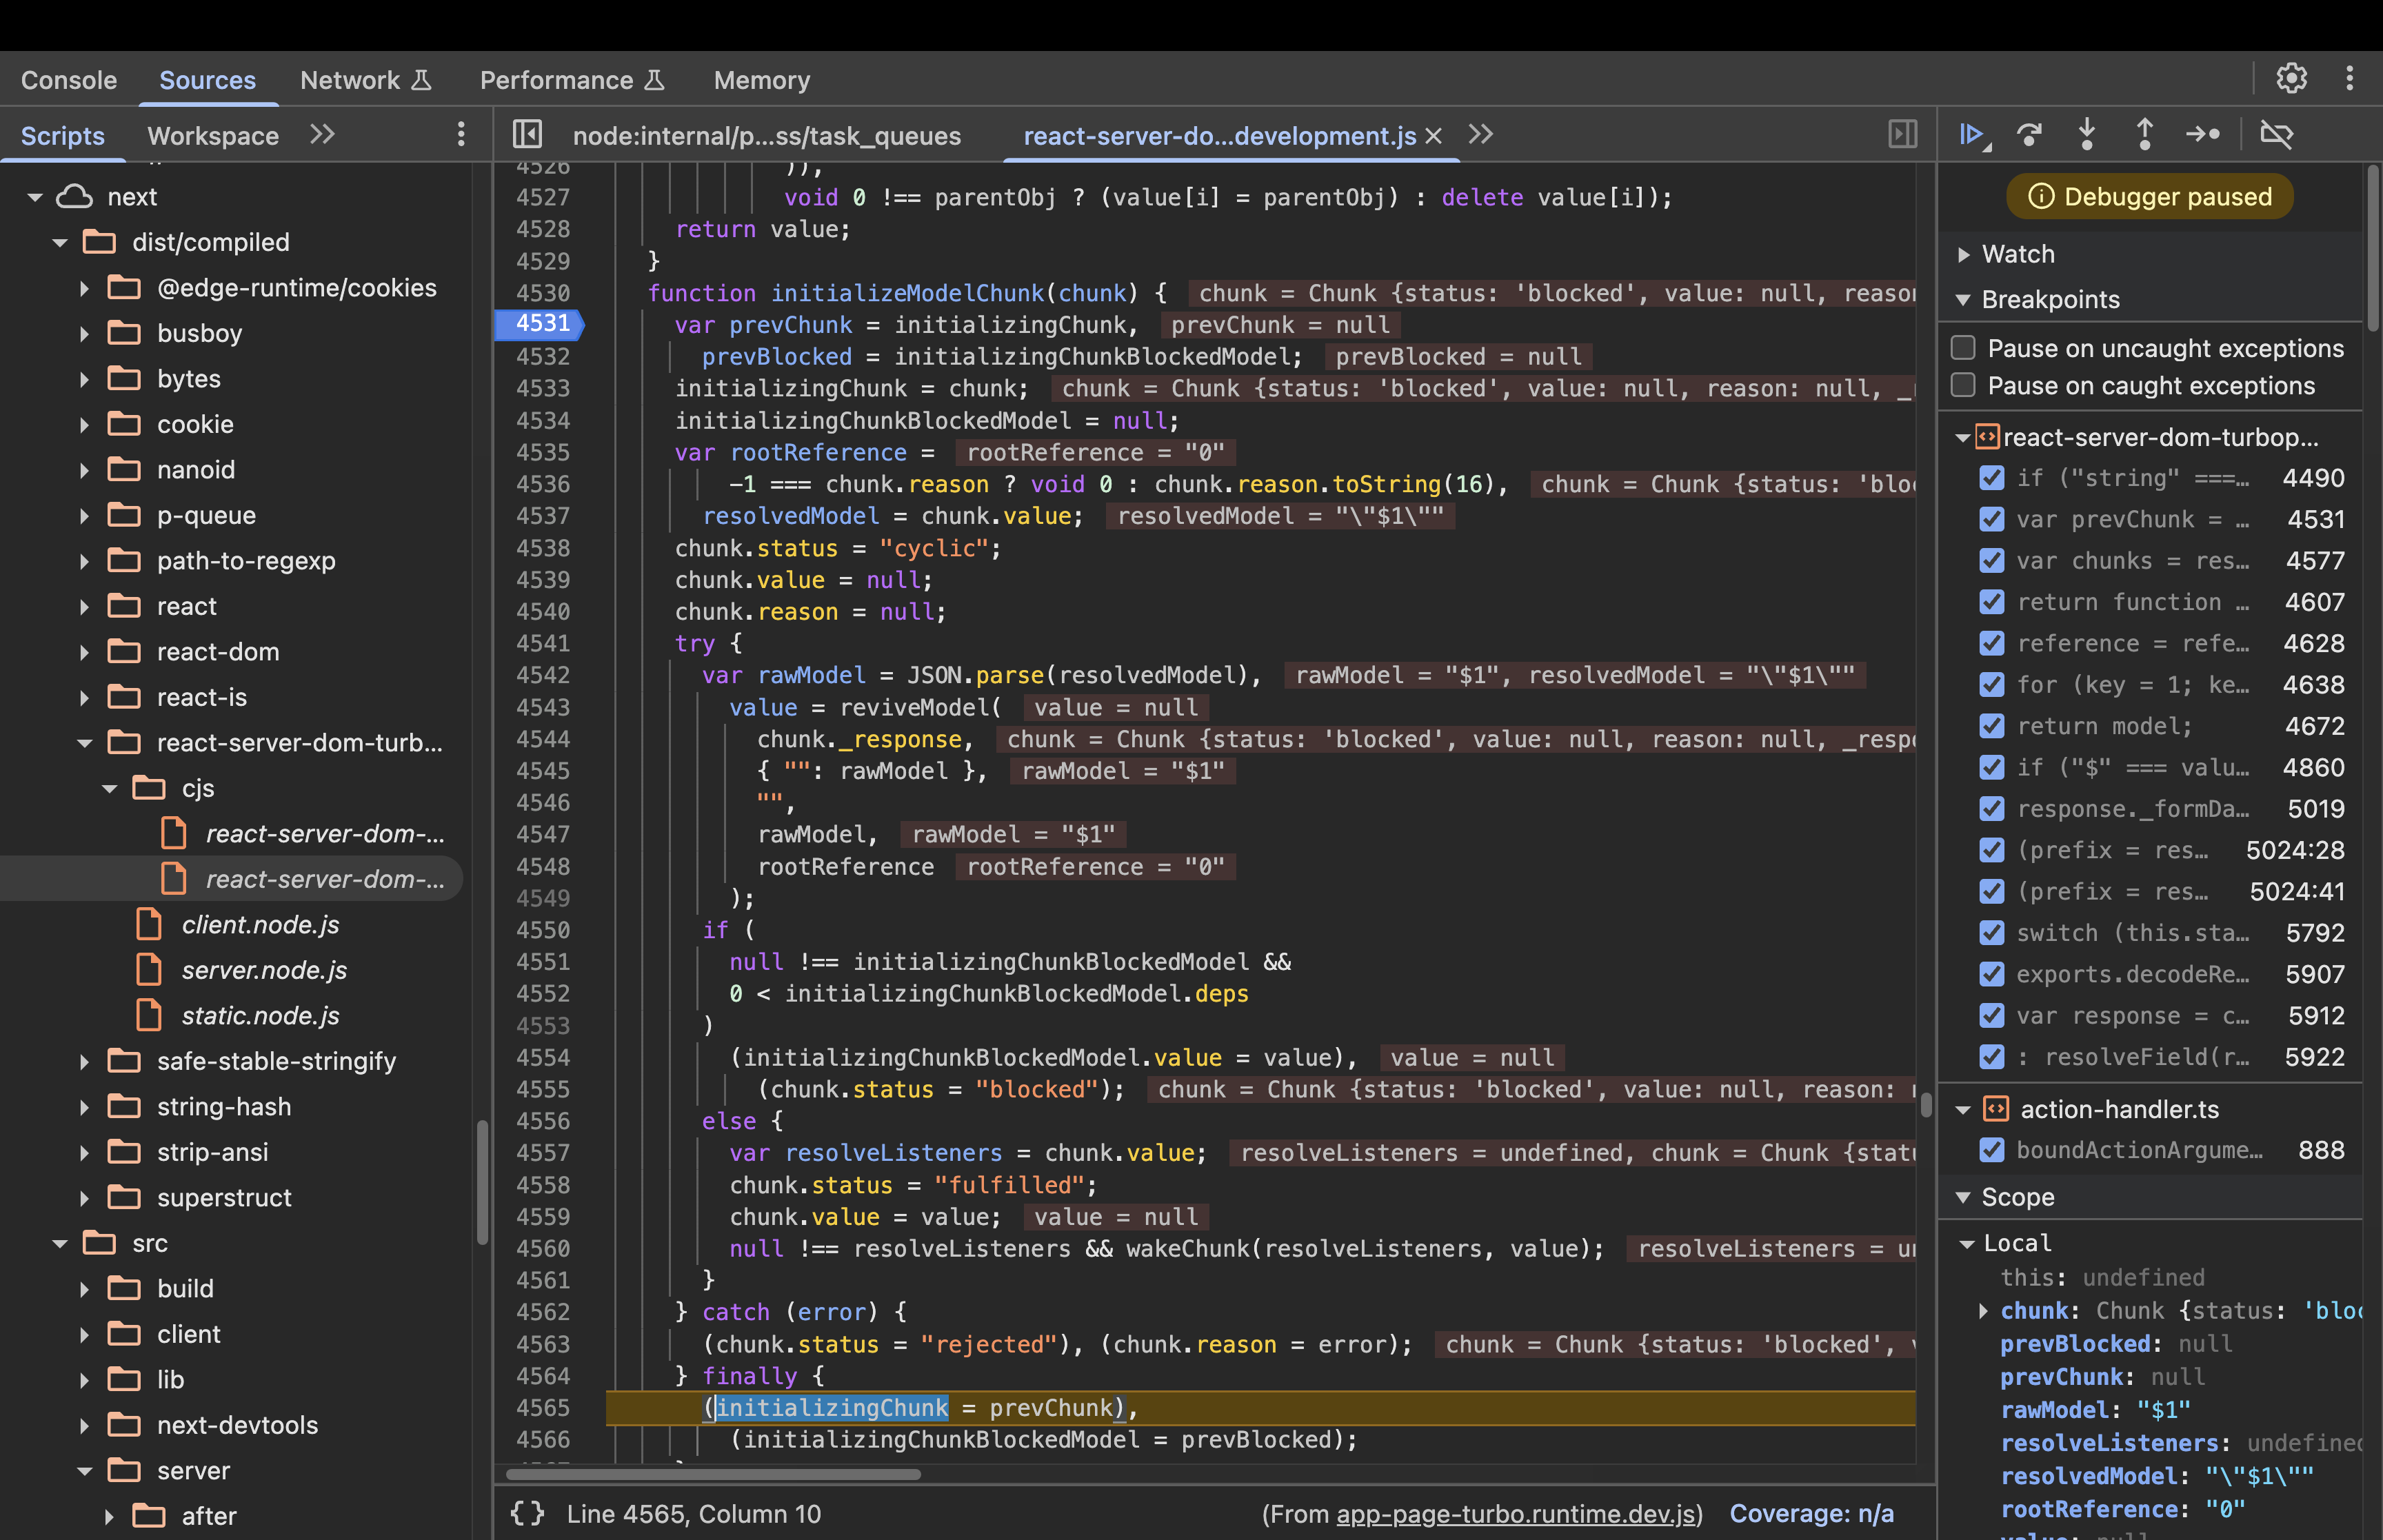Click the Step icon in debugger toolbar

tap(2203, 134)
